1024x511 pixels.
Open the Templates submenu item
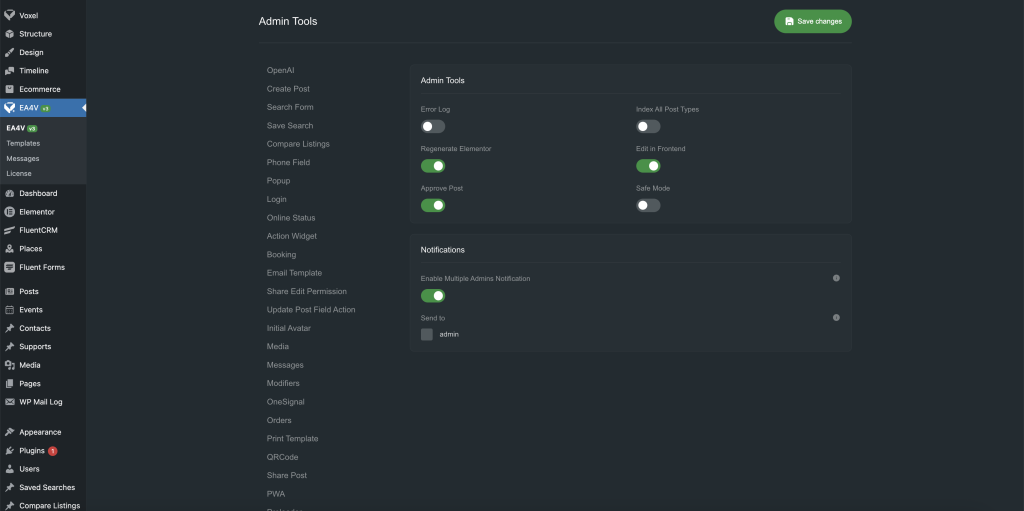point(23,143)
